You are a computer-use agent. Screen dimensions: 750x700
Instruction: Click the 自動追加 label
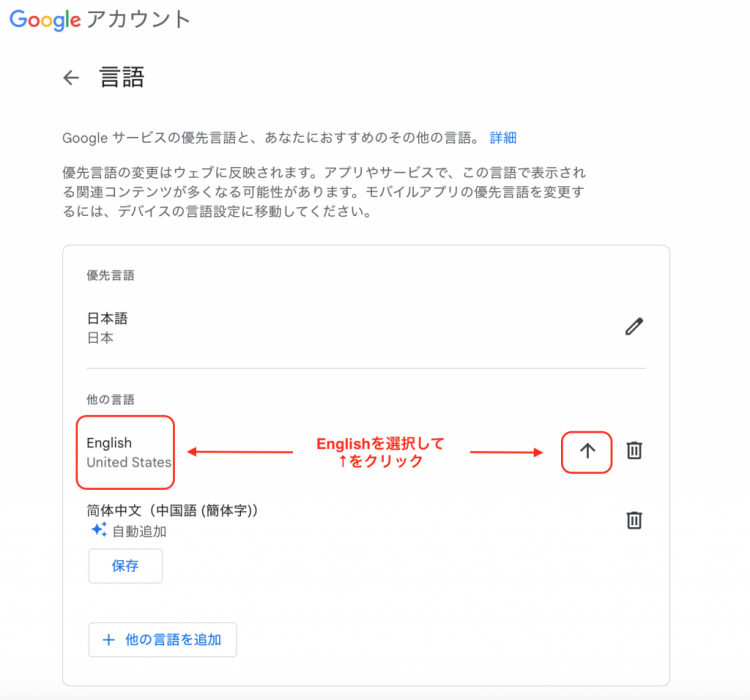(x=139, y=531)
